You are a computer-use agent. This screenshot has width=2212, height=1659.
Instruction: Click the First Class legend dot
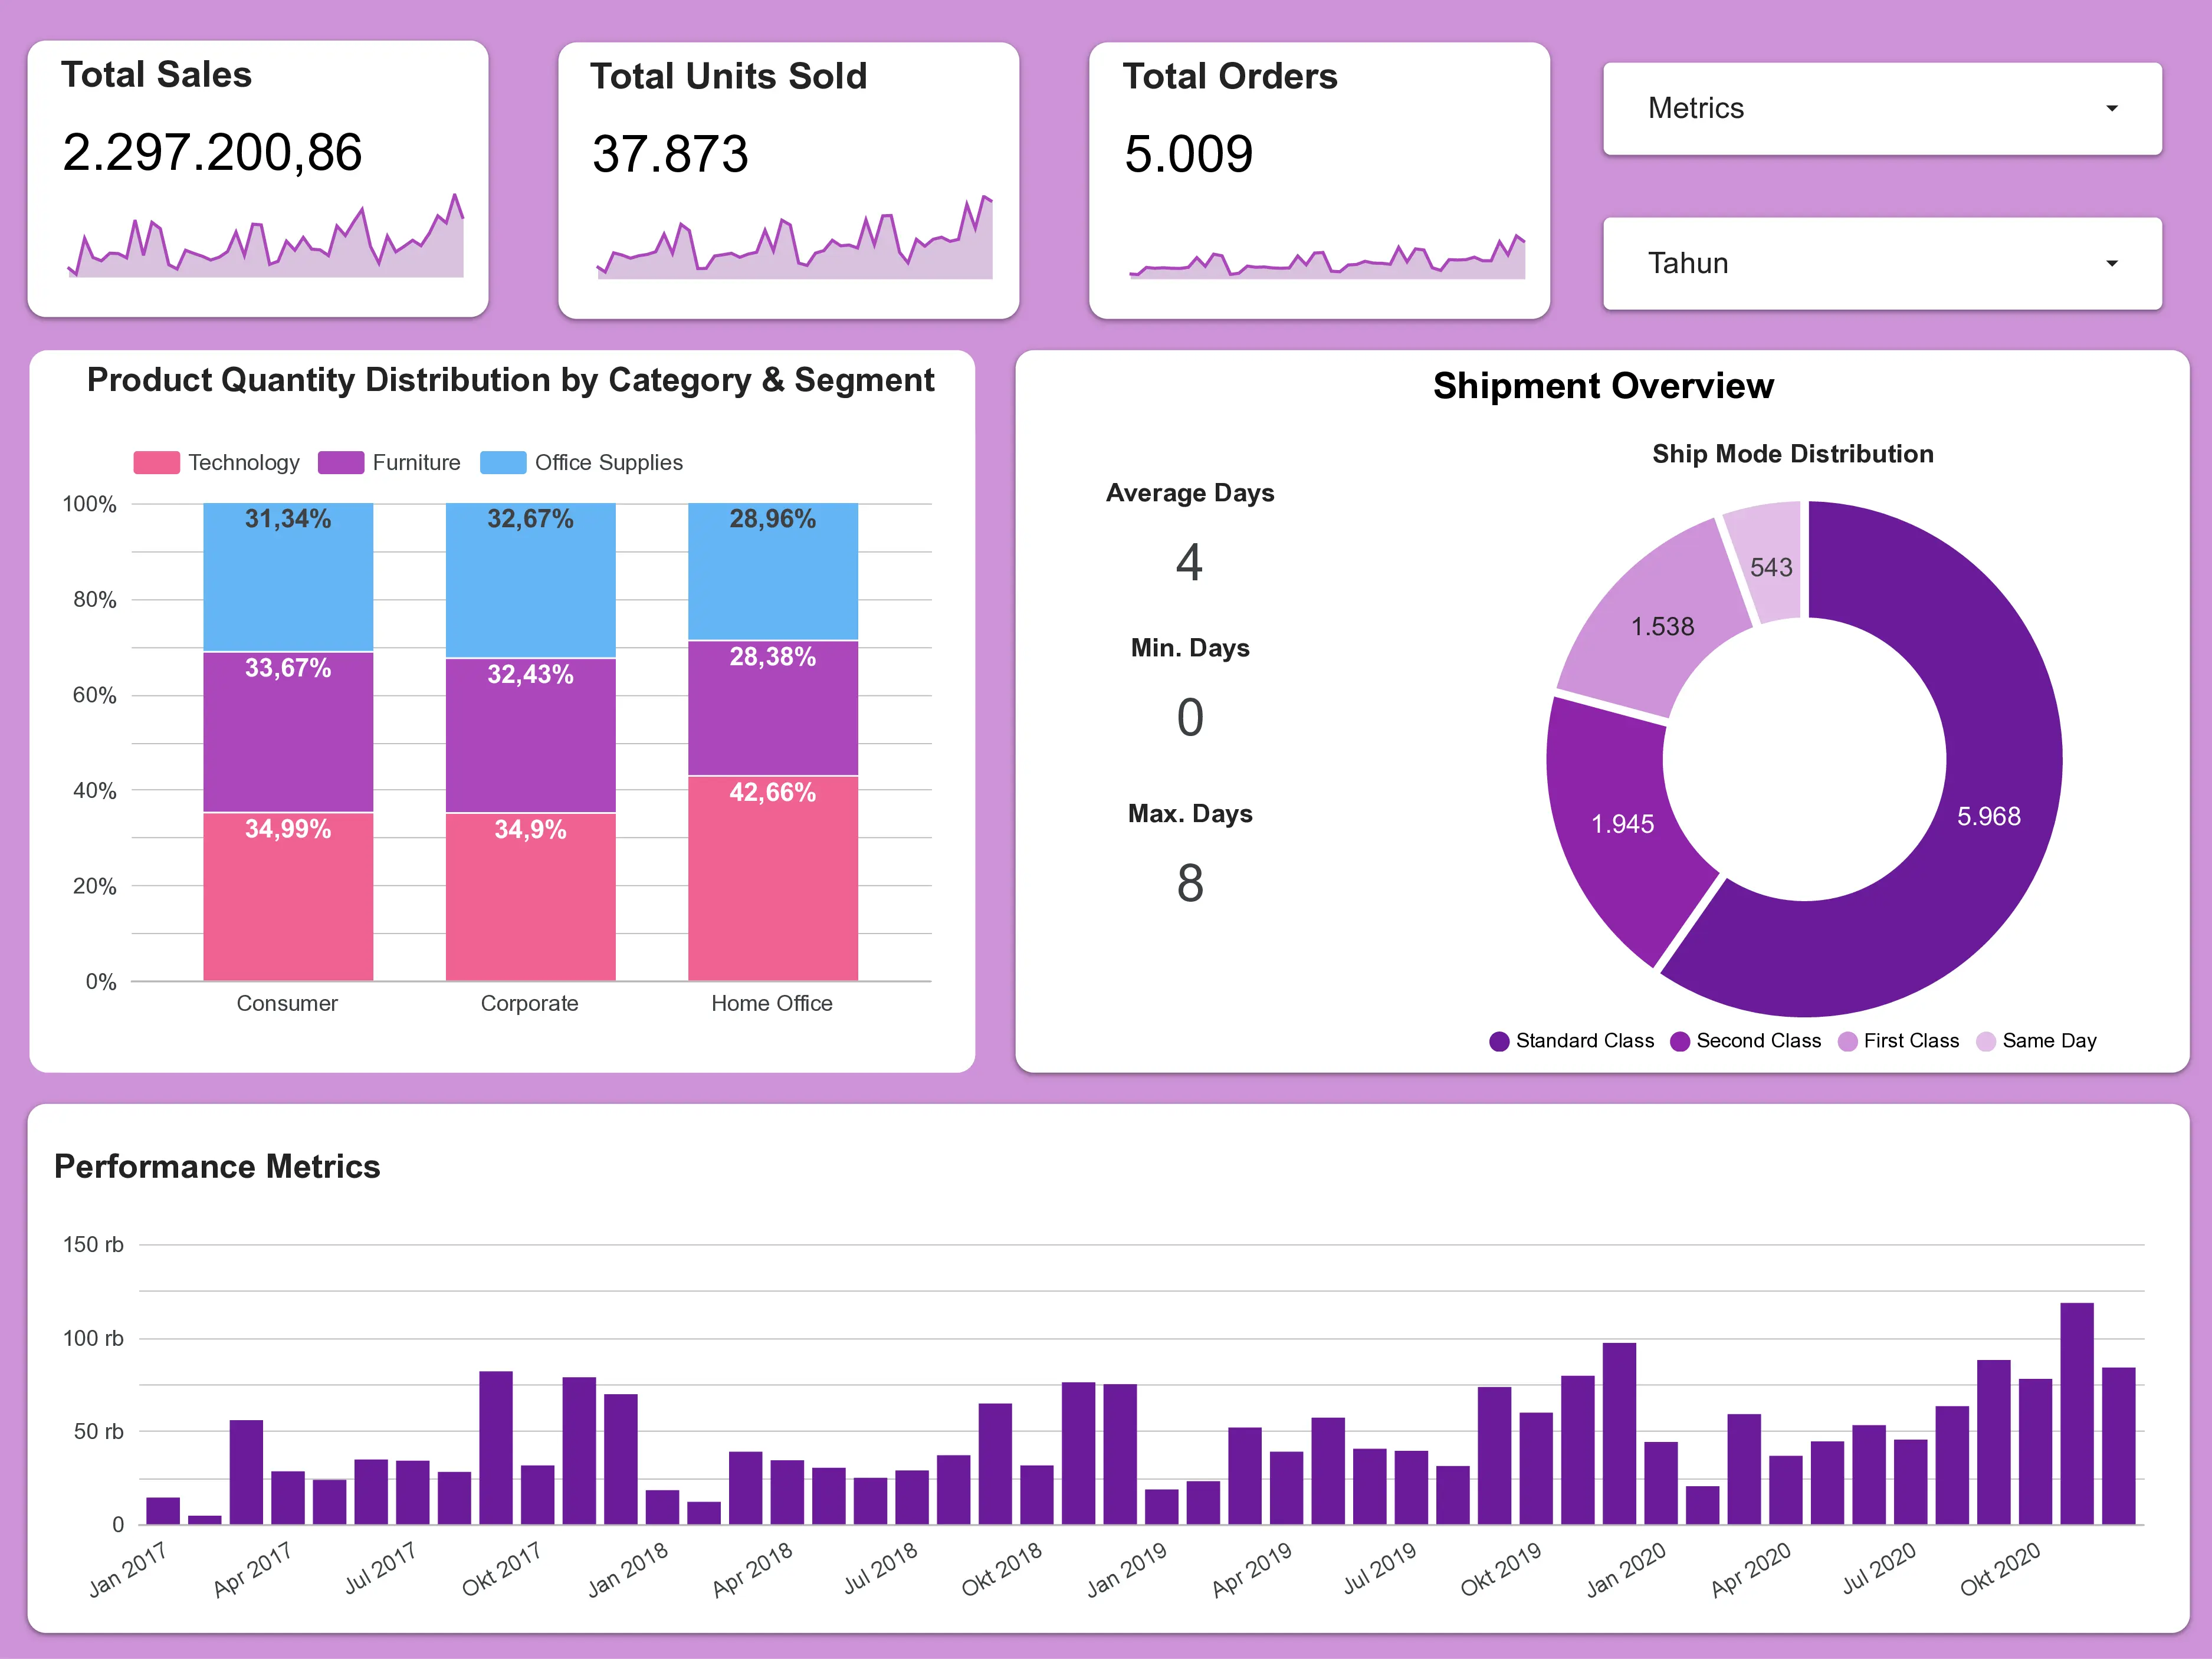pos(1847,1041)
